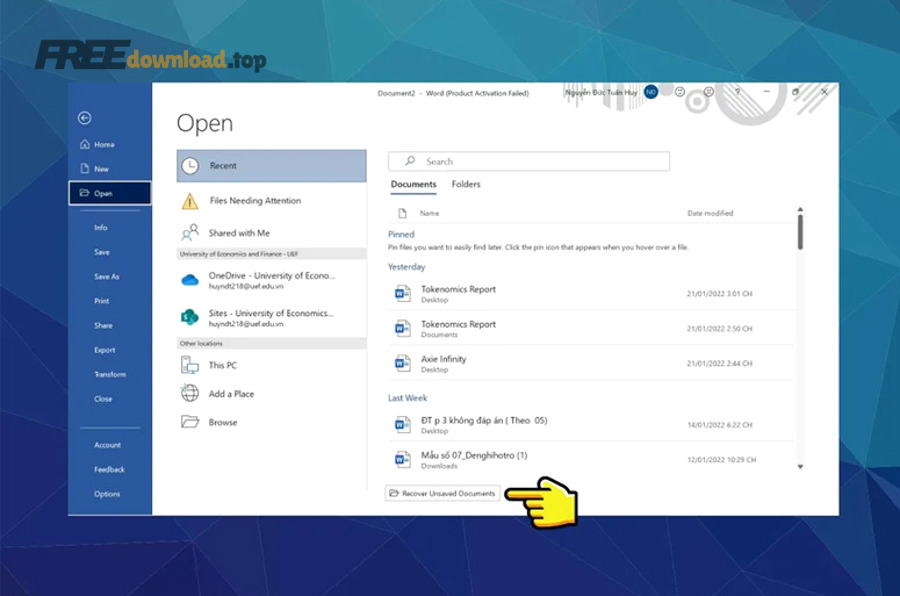
Task: Open the Axie Infinity document
Action: point(591,363)
